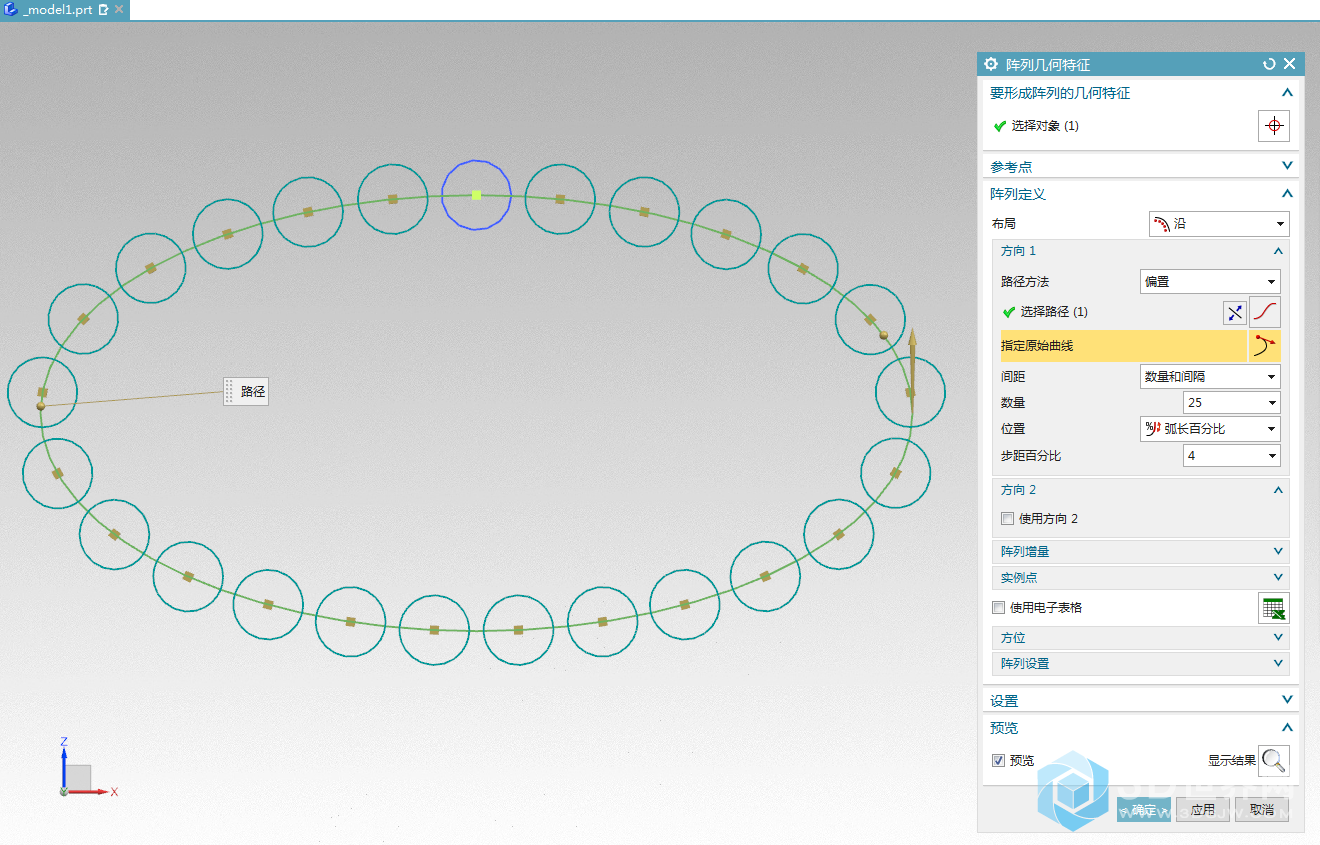Click the dialog settings gear icon
The height and width of the screenshot is (845, 1320).
[x=991, y=64]
